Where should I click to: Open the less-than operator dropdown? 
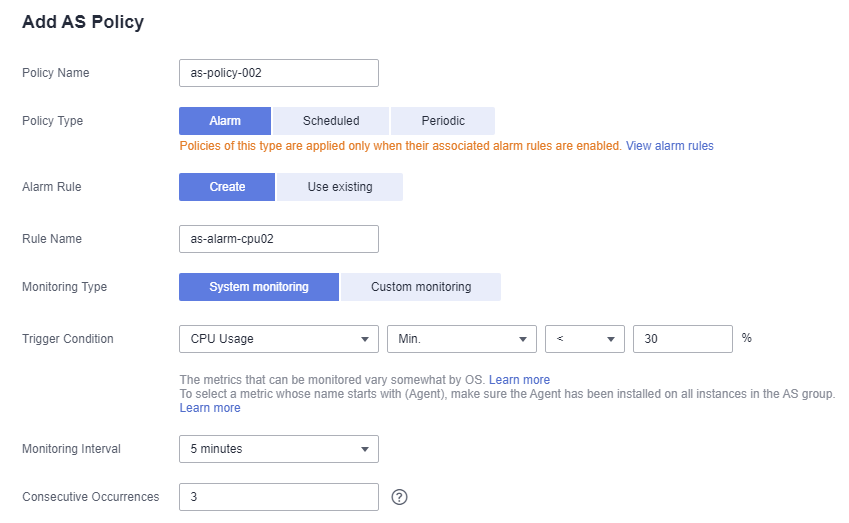click(x=585, y=339)
